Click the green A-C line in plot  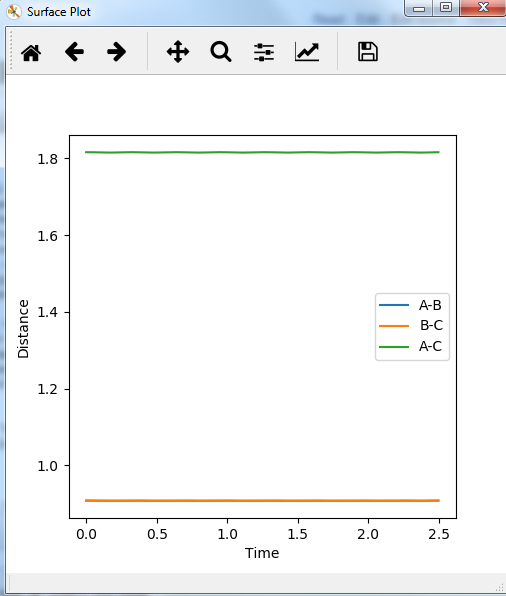point(262,152)
